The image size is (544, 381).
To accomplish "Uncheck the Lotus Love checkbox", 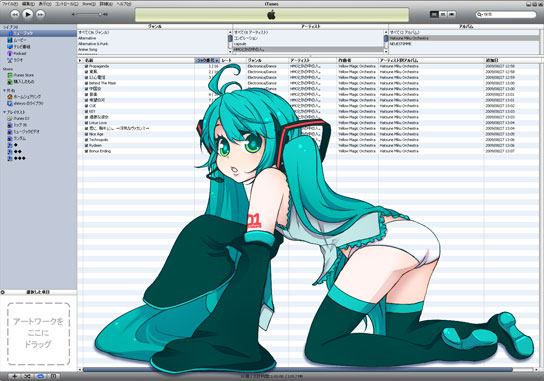I will click(x=86, y=122).
